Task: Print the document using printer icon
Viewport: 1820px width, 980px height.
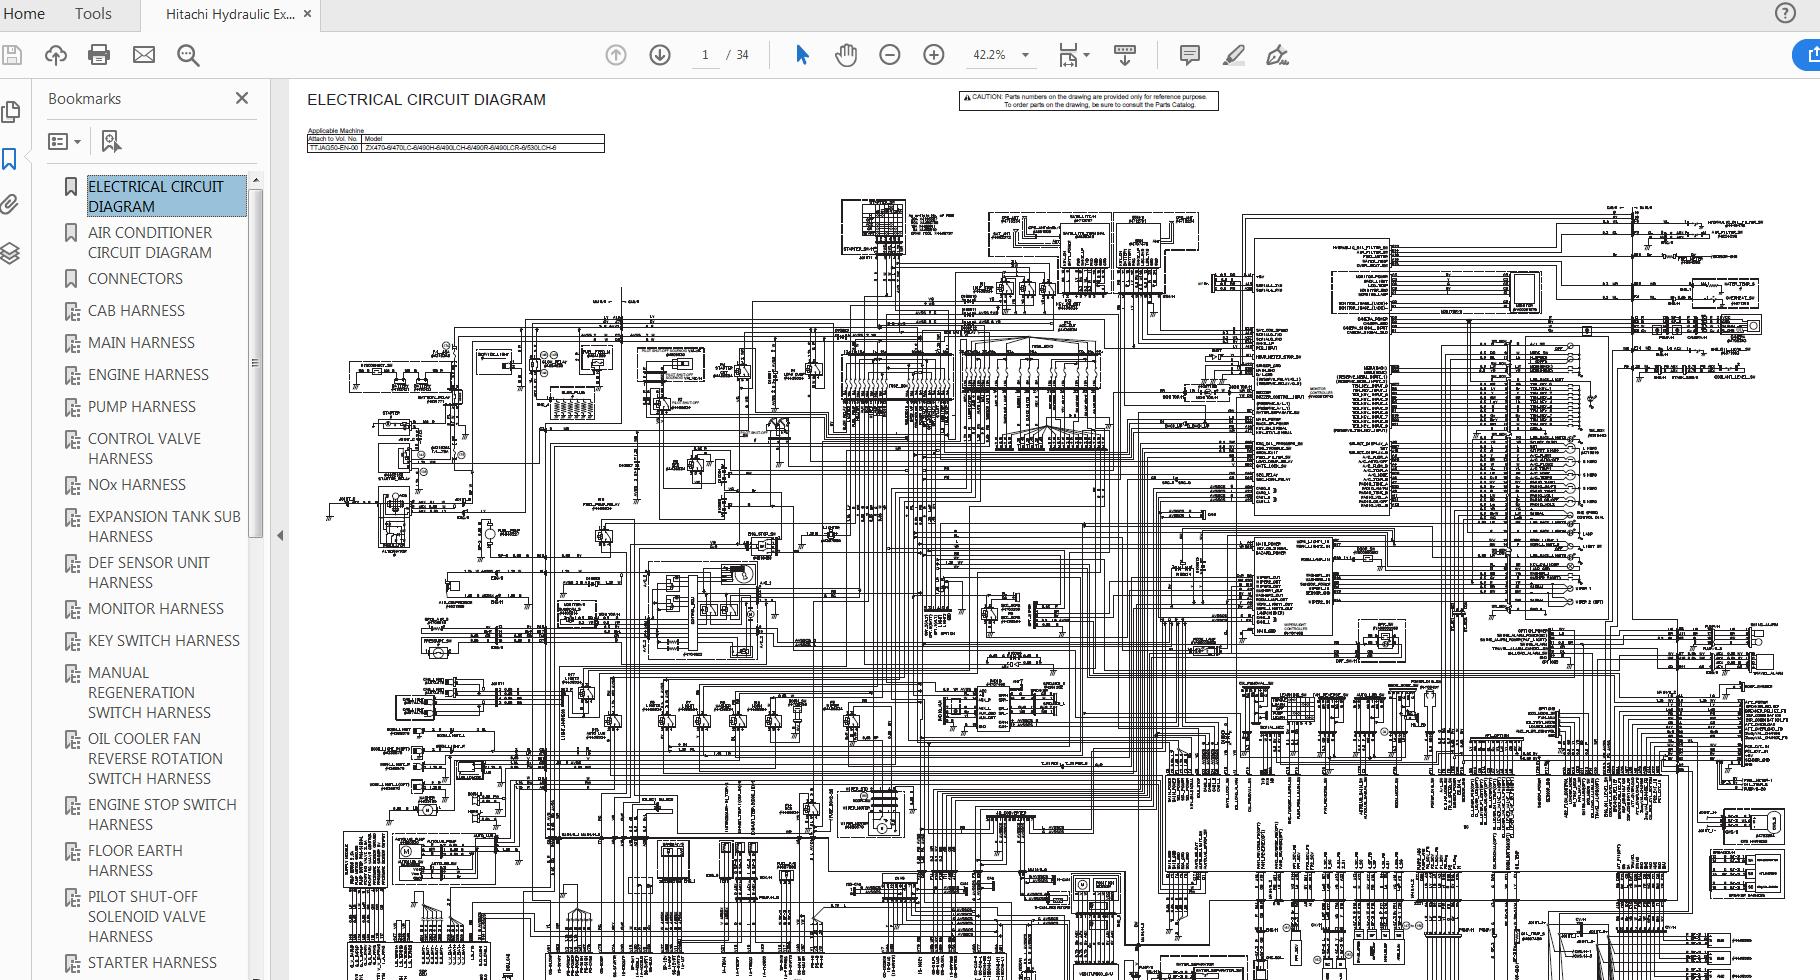Action: click(x=99, y=56)
